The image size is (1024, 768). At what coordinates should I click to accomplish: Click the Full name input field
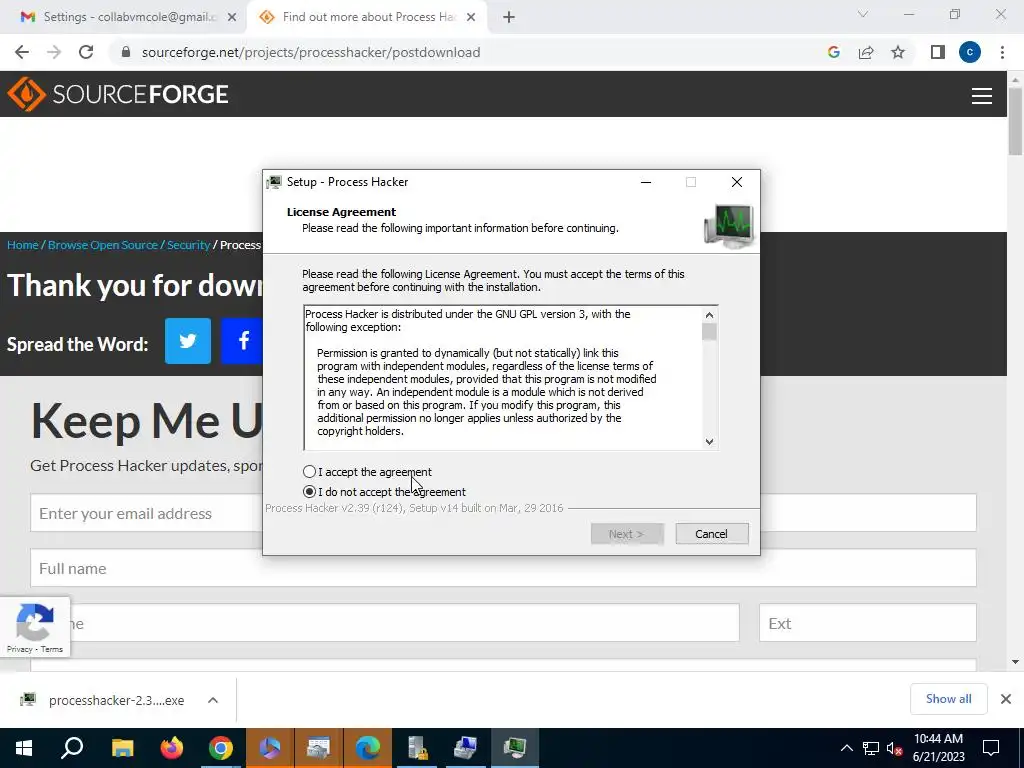[x=503, y=568]
